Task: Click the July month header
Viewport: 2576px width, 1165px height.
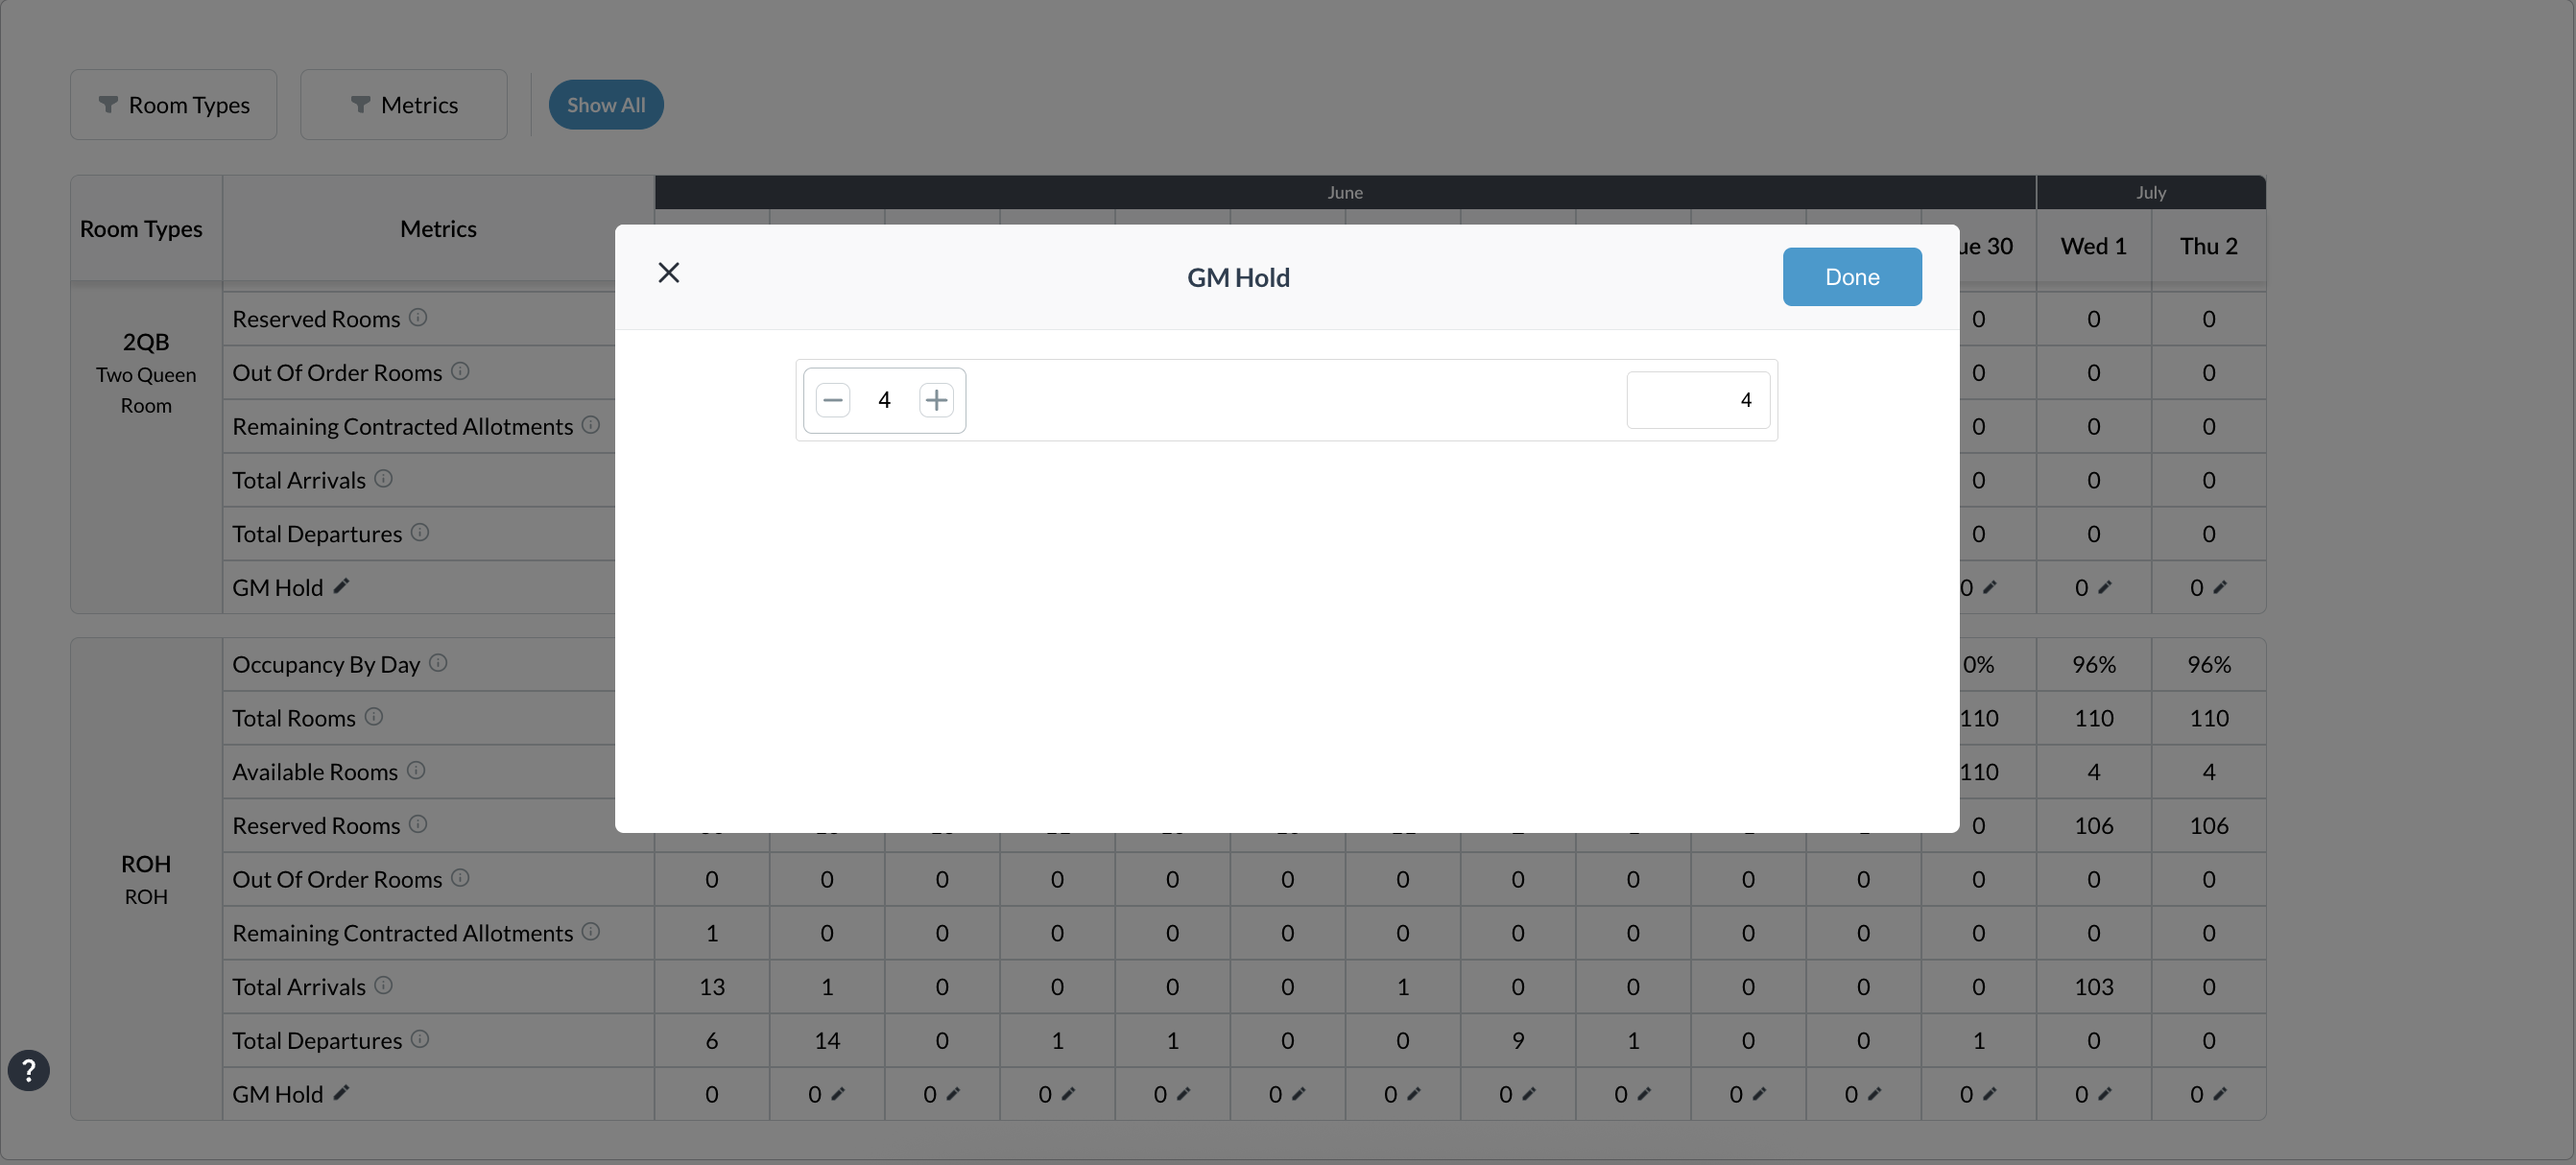Action: pyautogui.click(x=2151, y=192)
